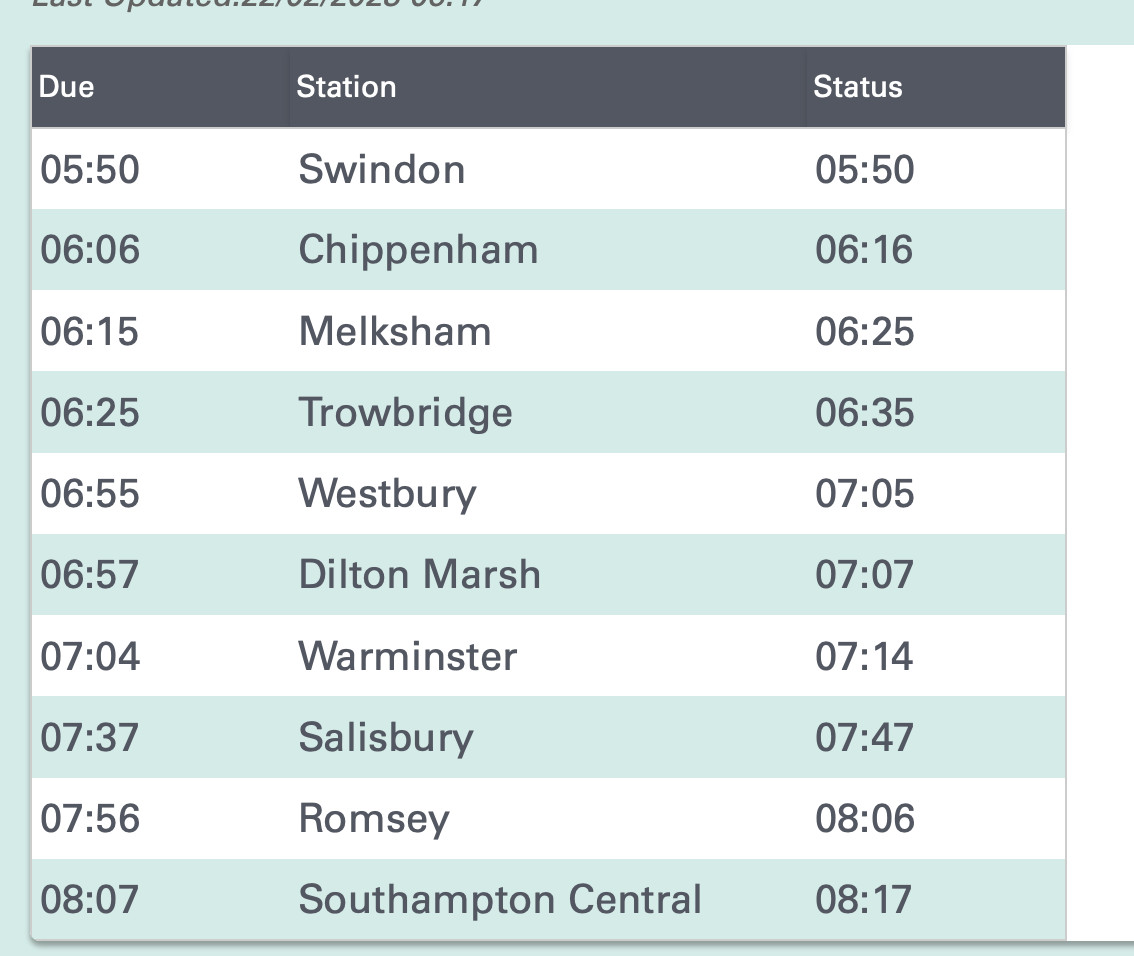This screenshot has height=956, width=1134.
Task: Click the 08:06 status for Romsey
Action: tap(865, 819)
